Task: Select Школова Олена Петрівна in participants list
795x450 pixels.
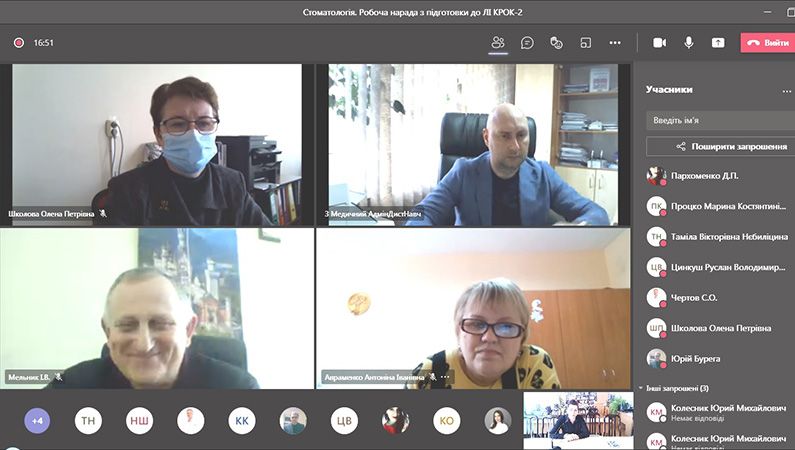Action: 720,328
